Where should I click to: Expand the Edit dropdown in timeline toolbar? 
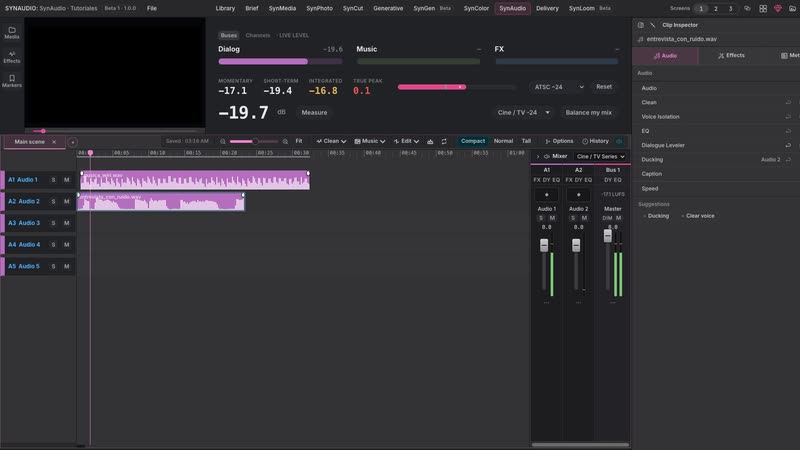pyautogui.click(x=406, y=141)
